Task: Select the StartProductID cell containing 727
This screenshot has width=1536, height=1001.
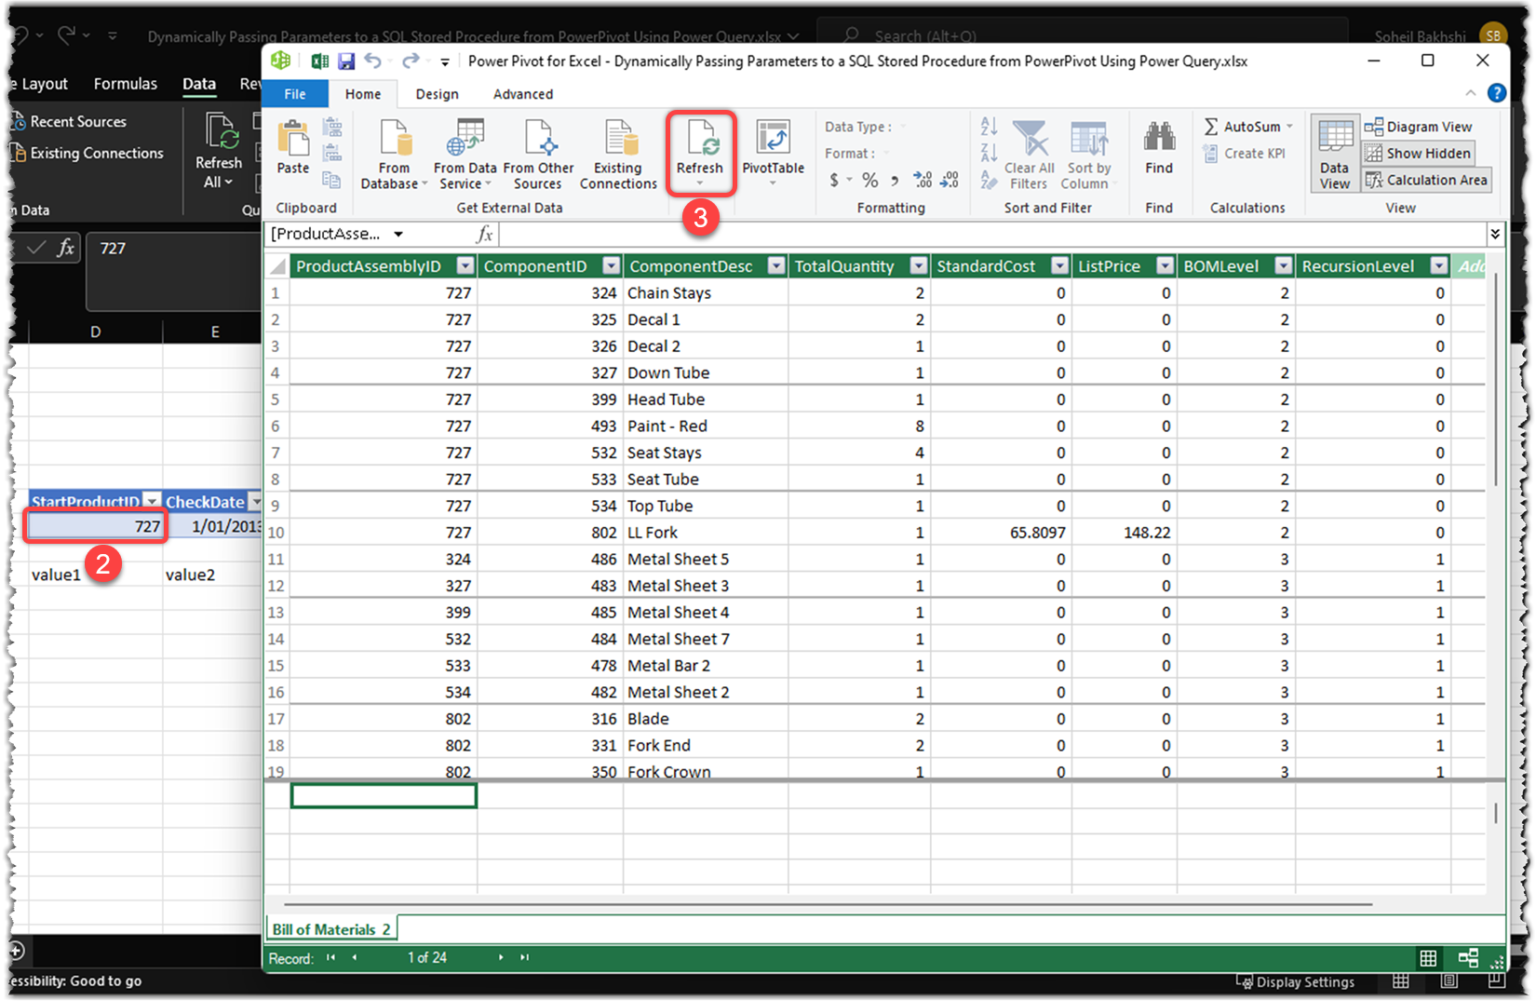Action: pyautogui.click(x=96, y=526)
